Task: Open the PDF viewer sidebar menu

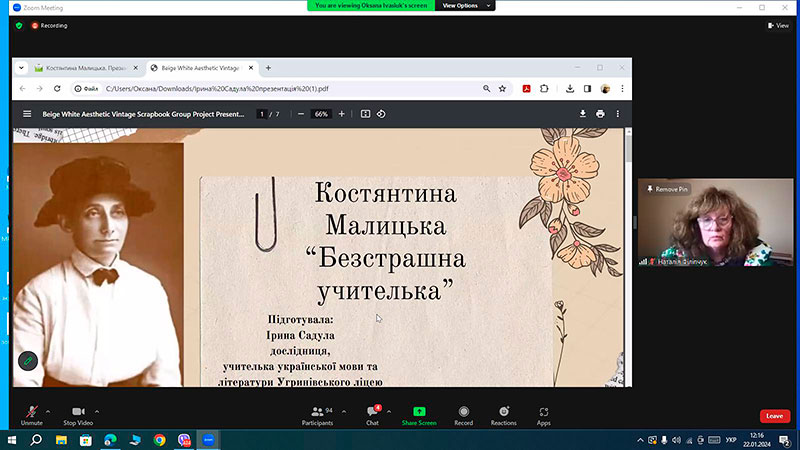Action: 27,114
